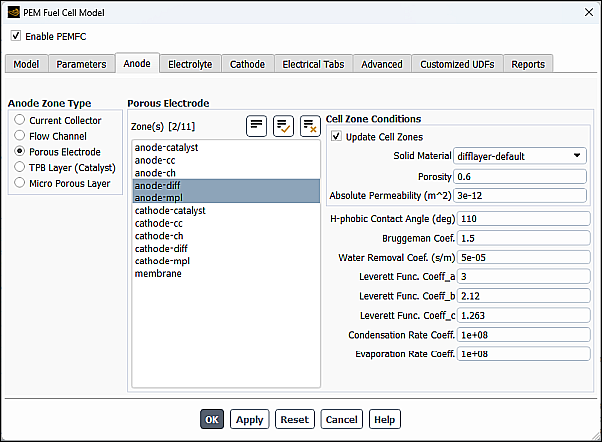This screenshot has height=442, width=602.
Task: Select the Flow Channel radio button
Action: pos(20,136)
